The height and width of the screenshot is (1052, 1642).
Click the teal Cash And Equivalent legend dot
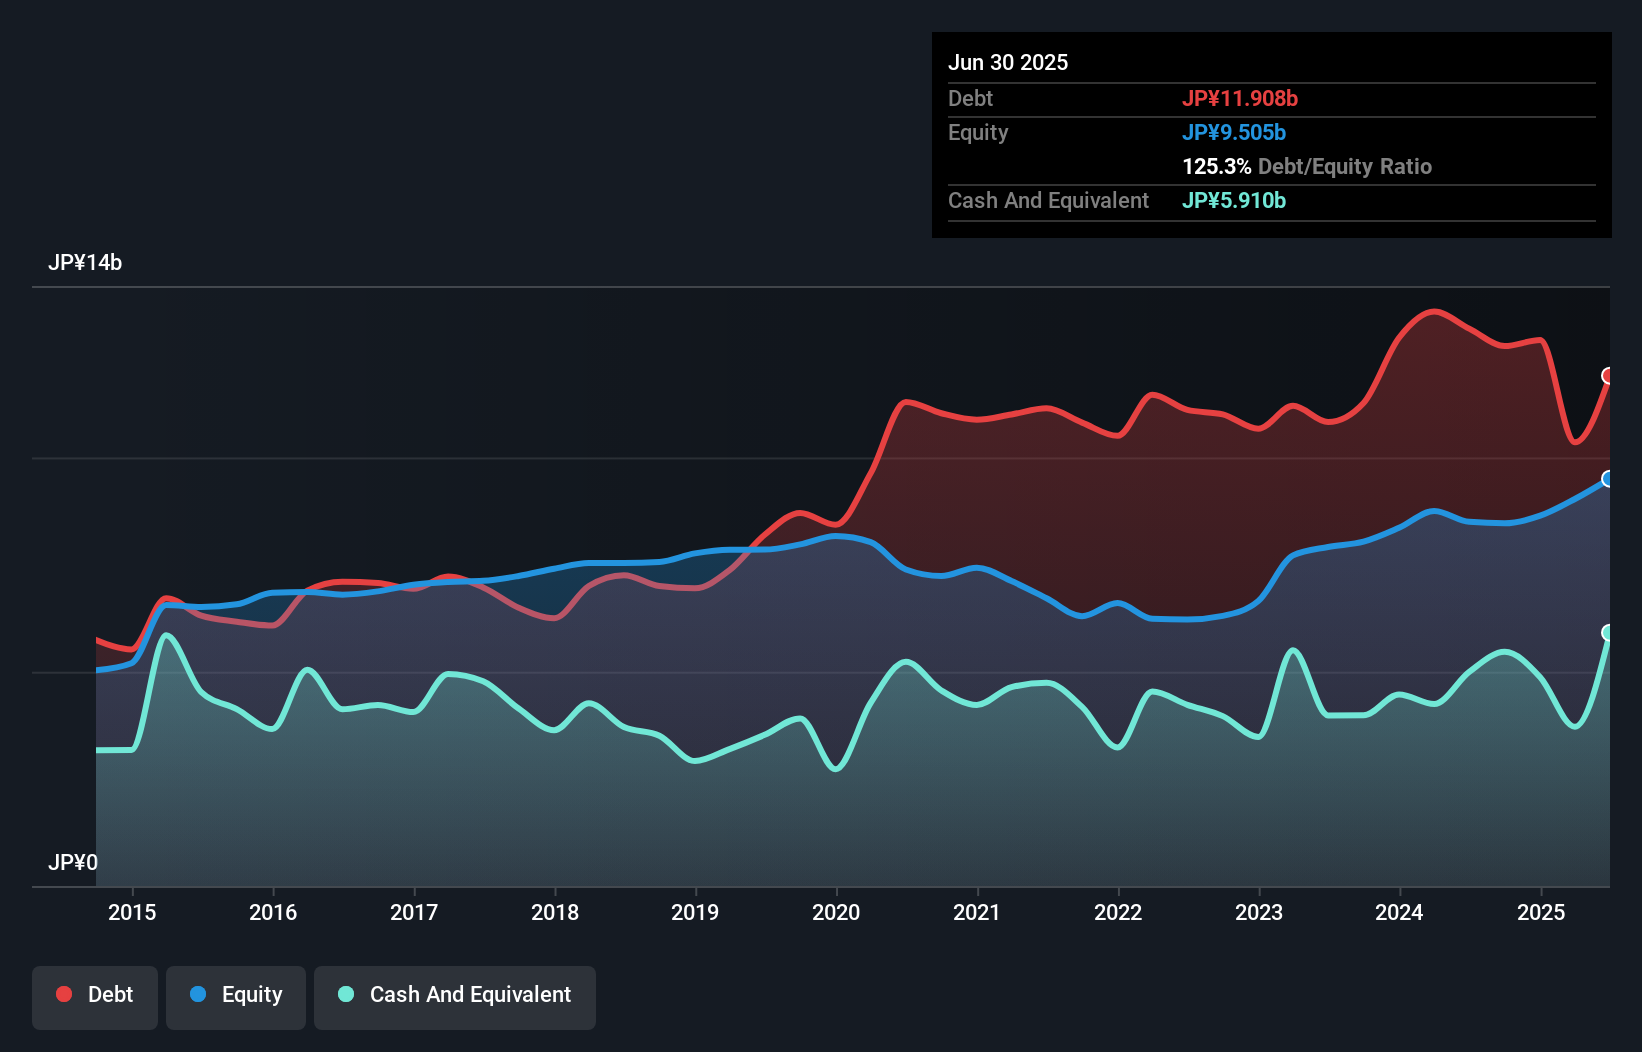point(346,994)
